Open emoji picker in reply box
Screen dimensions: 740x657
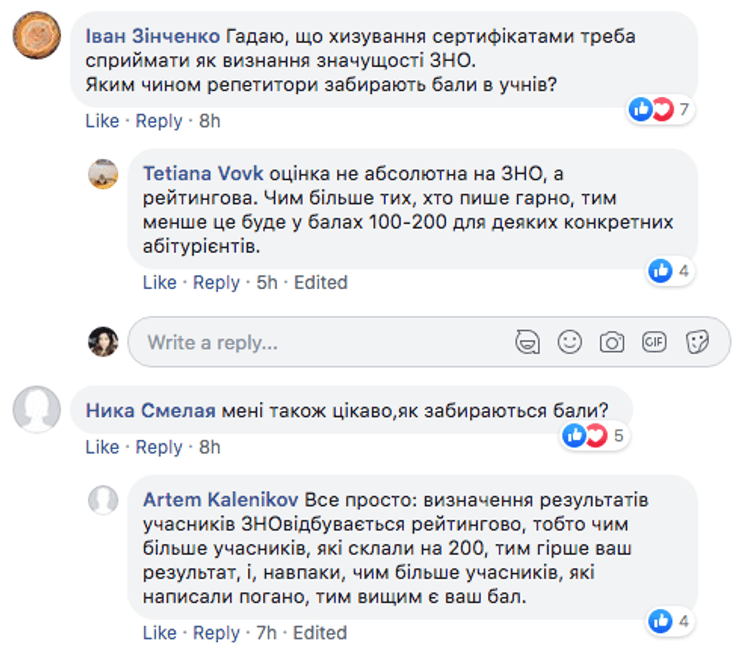[569, 342]
